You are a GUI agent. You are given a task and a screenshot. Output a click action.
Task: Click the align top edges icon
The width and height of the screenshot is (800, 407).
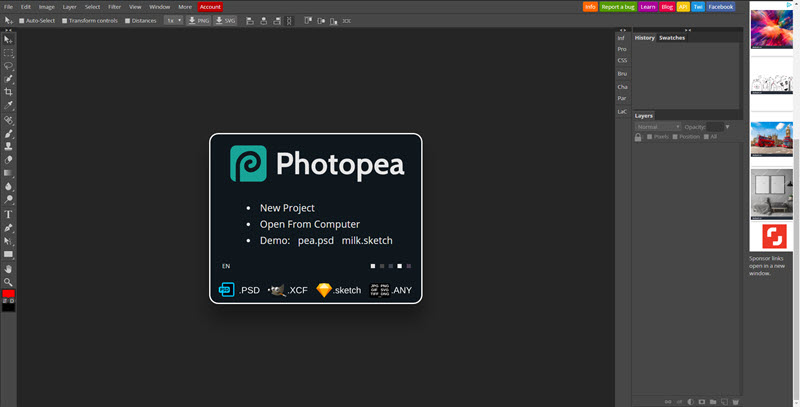point(308,21)
